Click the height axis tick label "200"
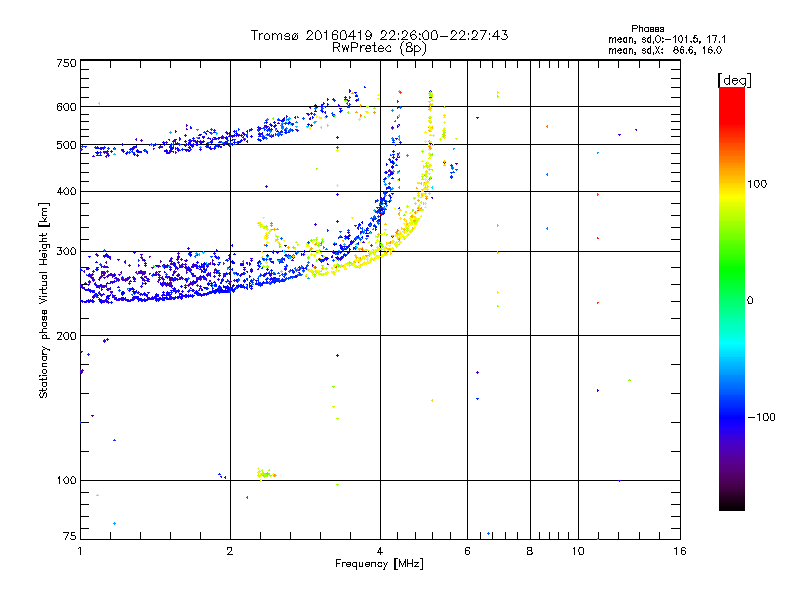Screen dimensions: 800x600 coord(66,336)
